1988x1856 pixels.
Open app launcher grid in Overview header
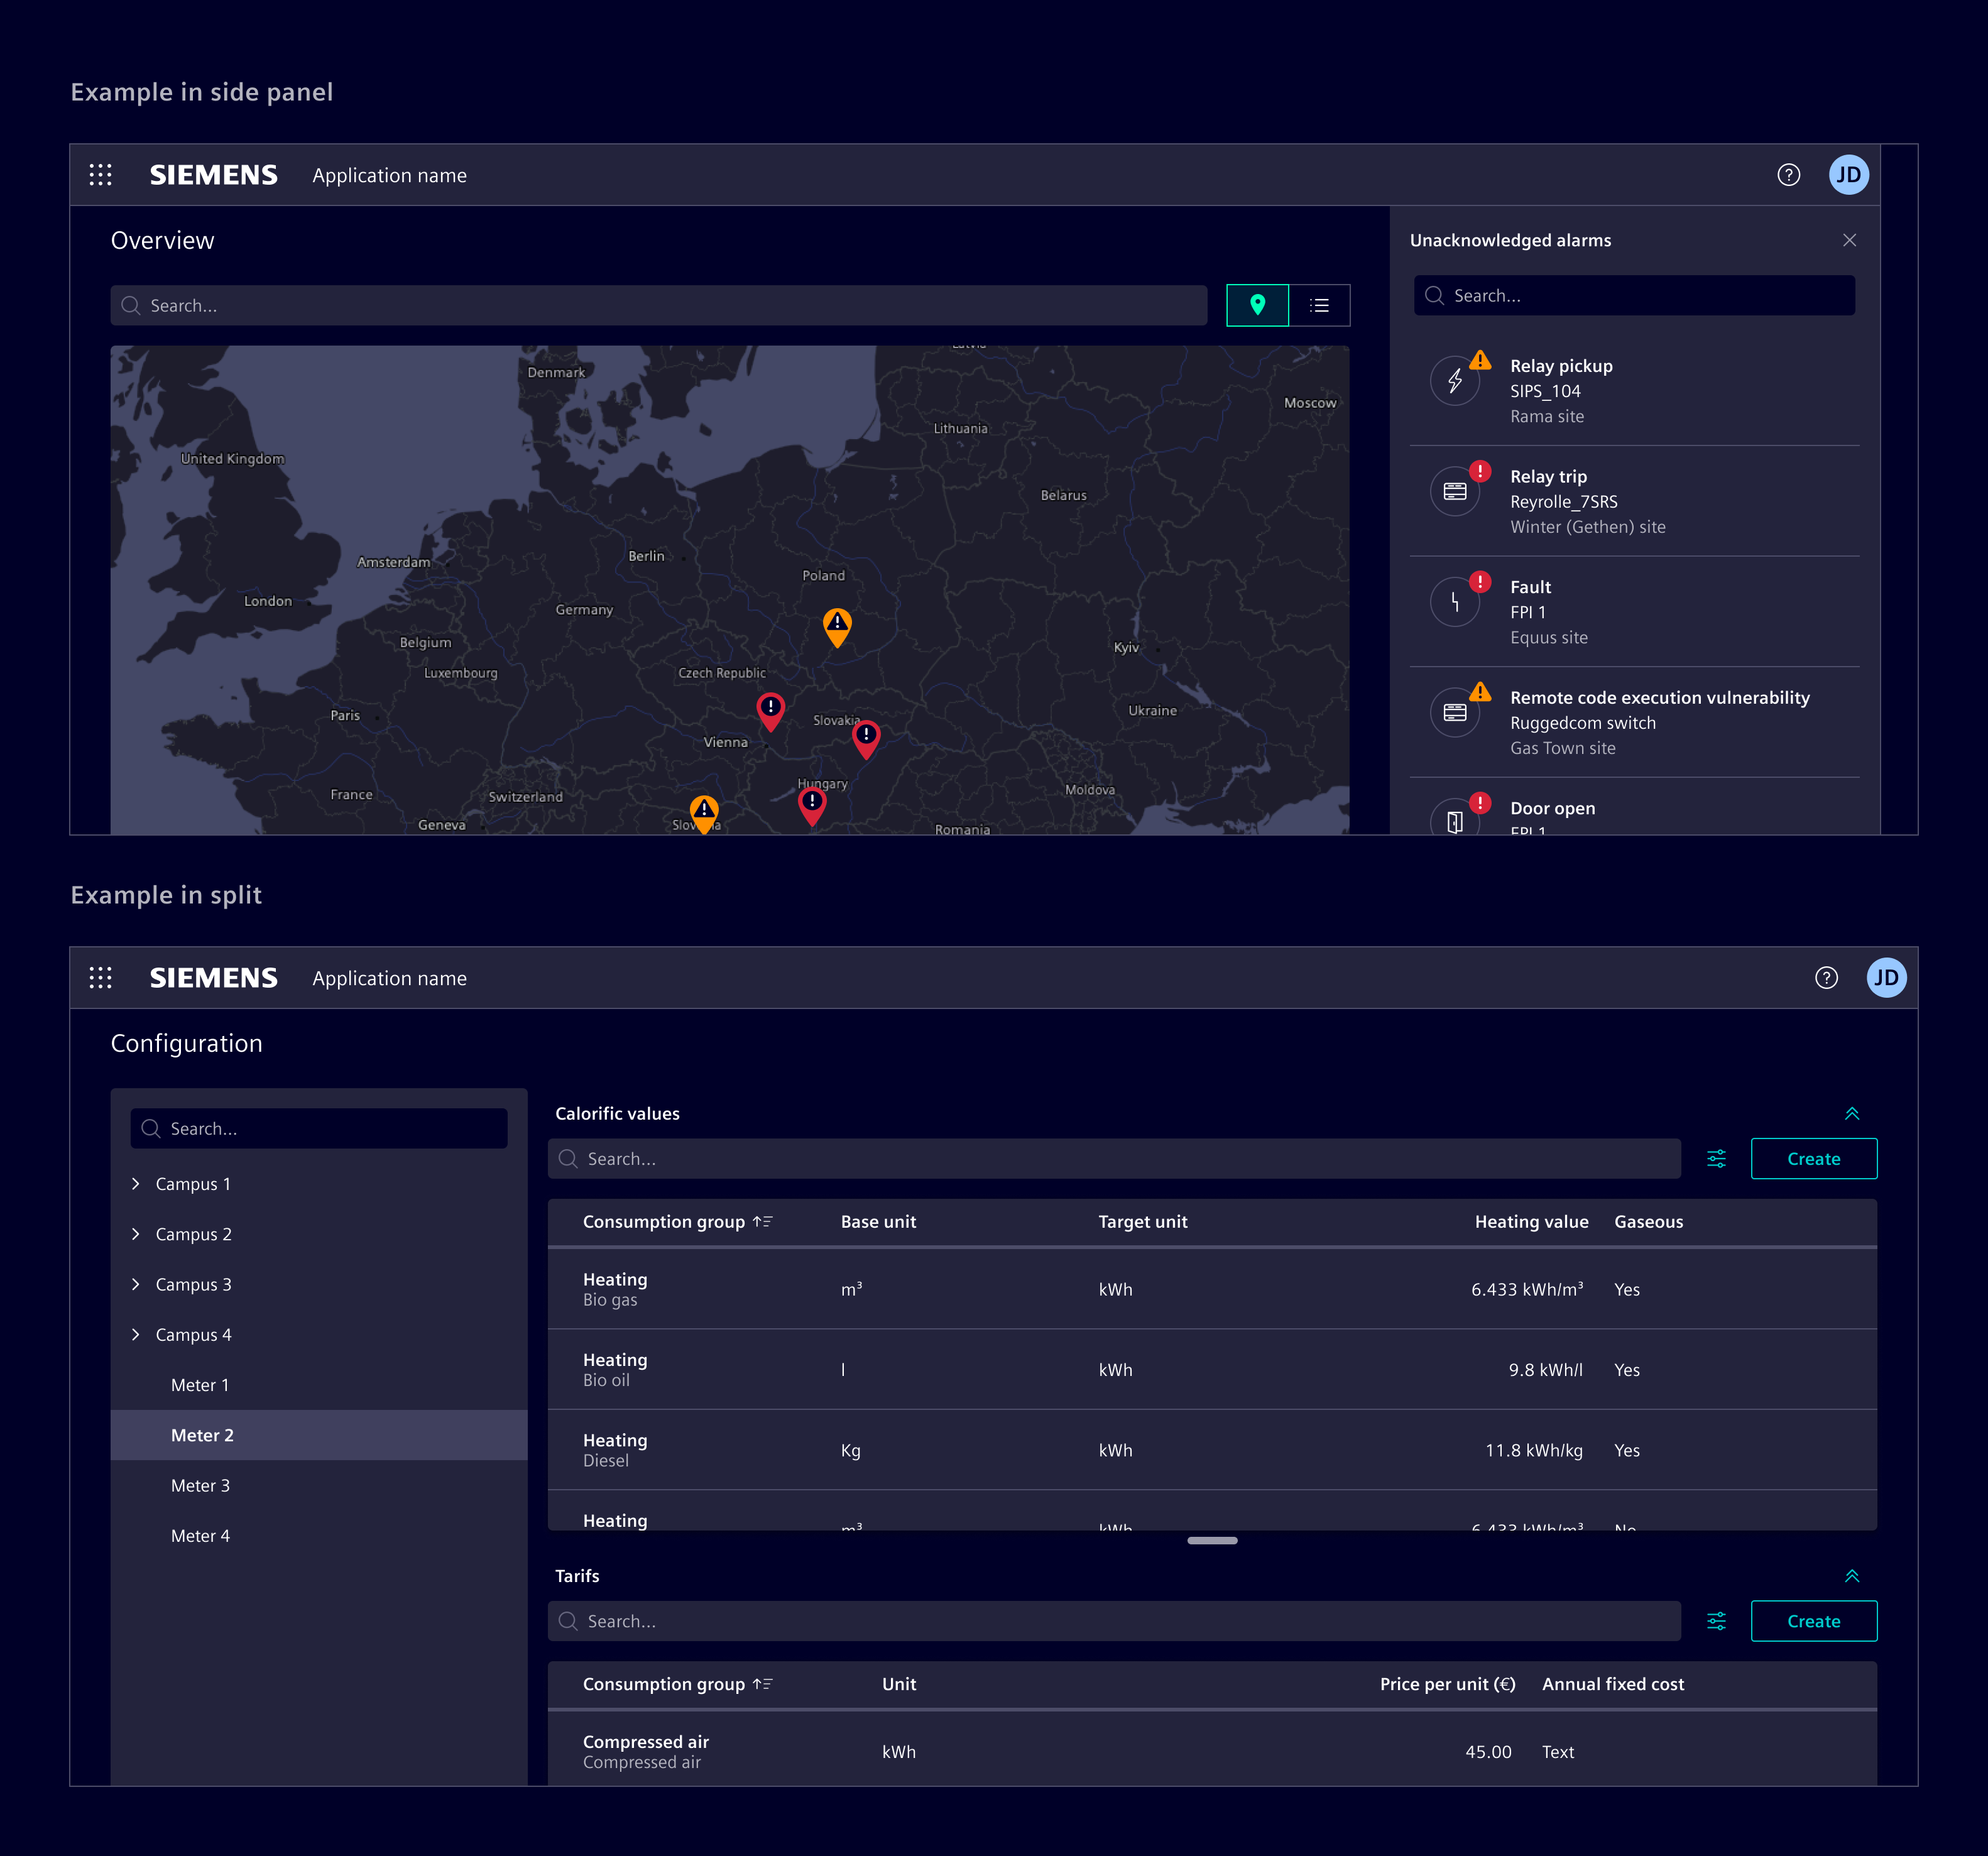click(x=100, y=175)
